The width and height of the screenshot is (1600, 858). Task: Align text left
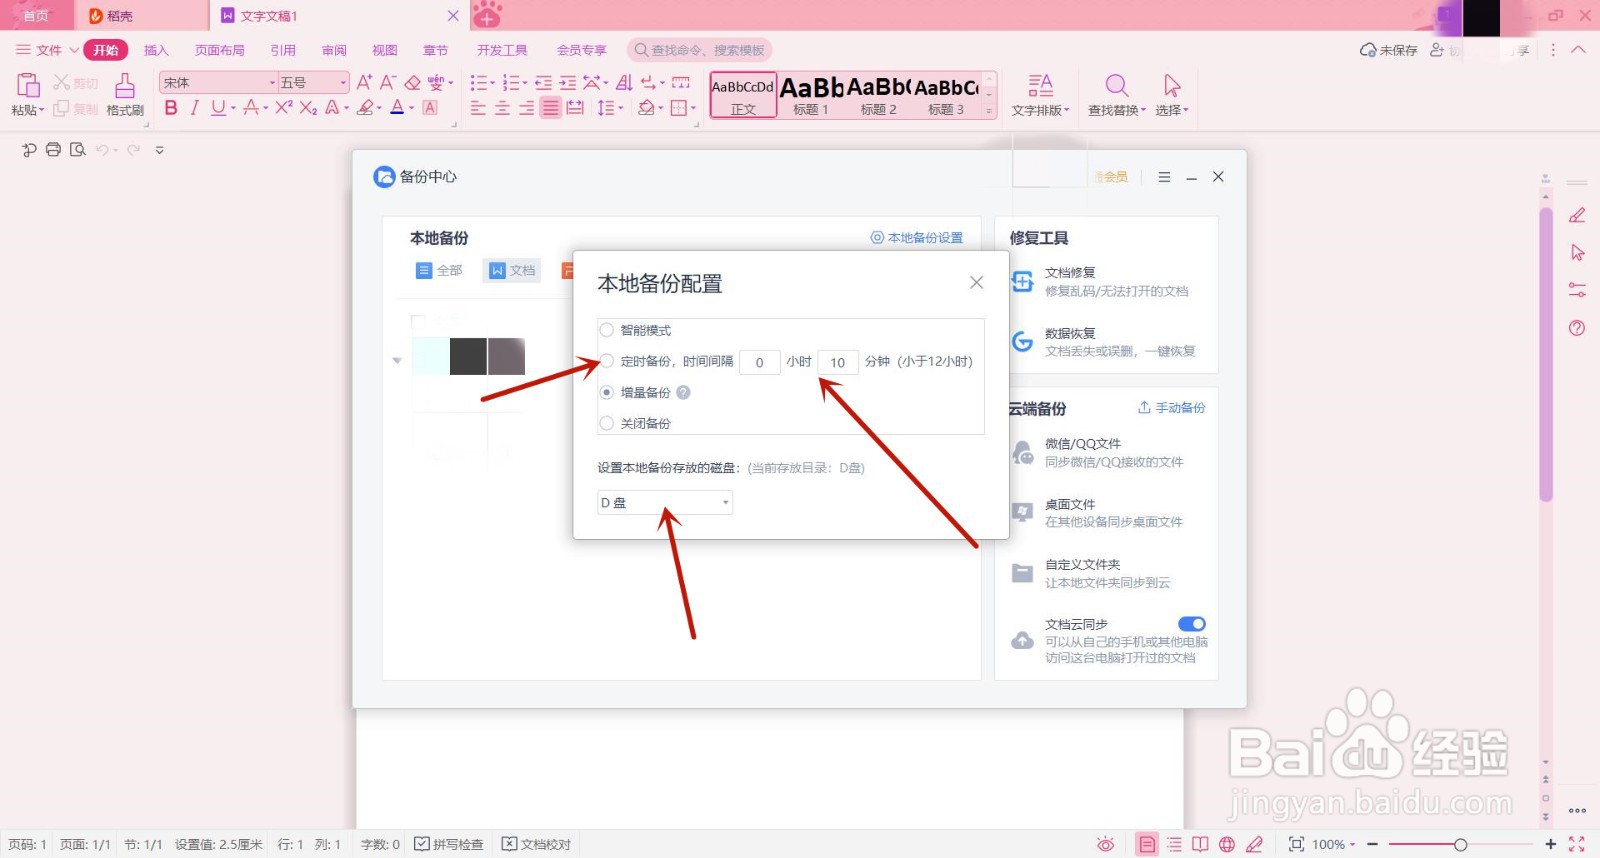coord(478,108)
